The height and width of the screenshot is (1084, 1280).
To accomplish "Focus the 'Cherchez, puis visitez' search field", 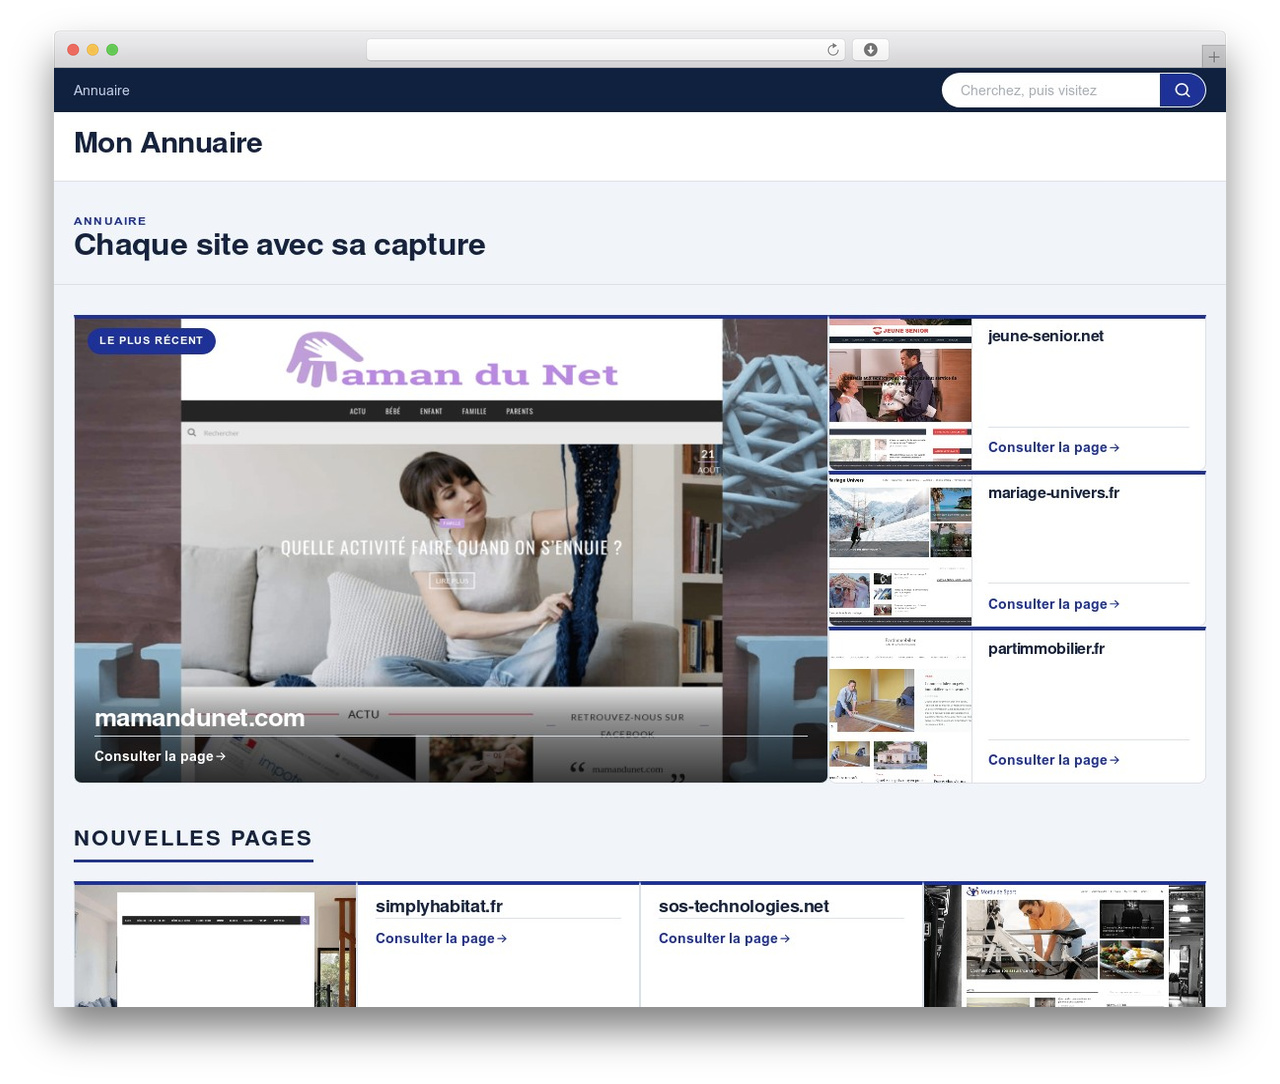I will [x=1051, y=90].
